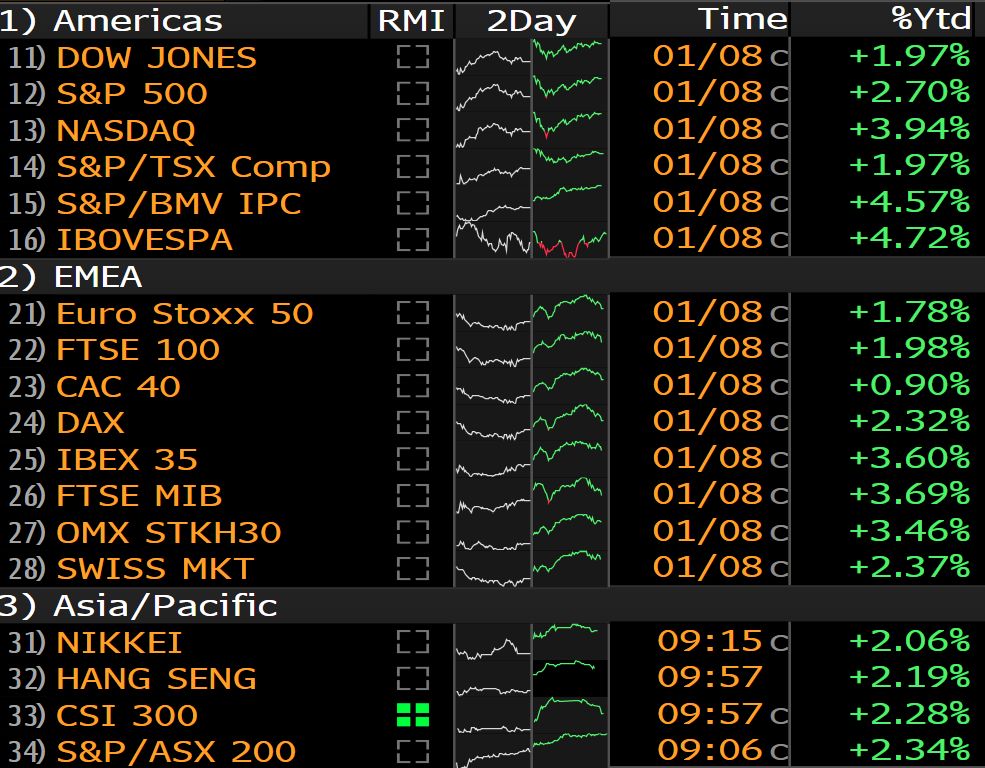Open the CAC 40 index
The height and width of the screenshot is (768, 985).
click(x=118, y=386)
